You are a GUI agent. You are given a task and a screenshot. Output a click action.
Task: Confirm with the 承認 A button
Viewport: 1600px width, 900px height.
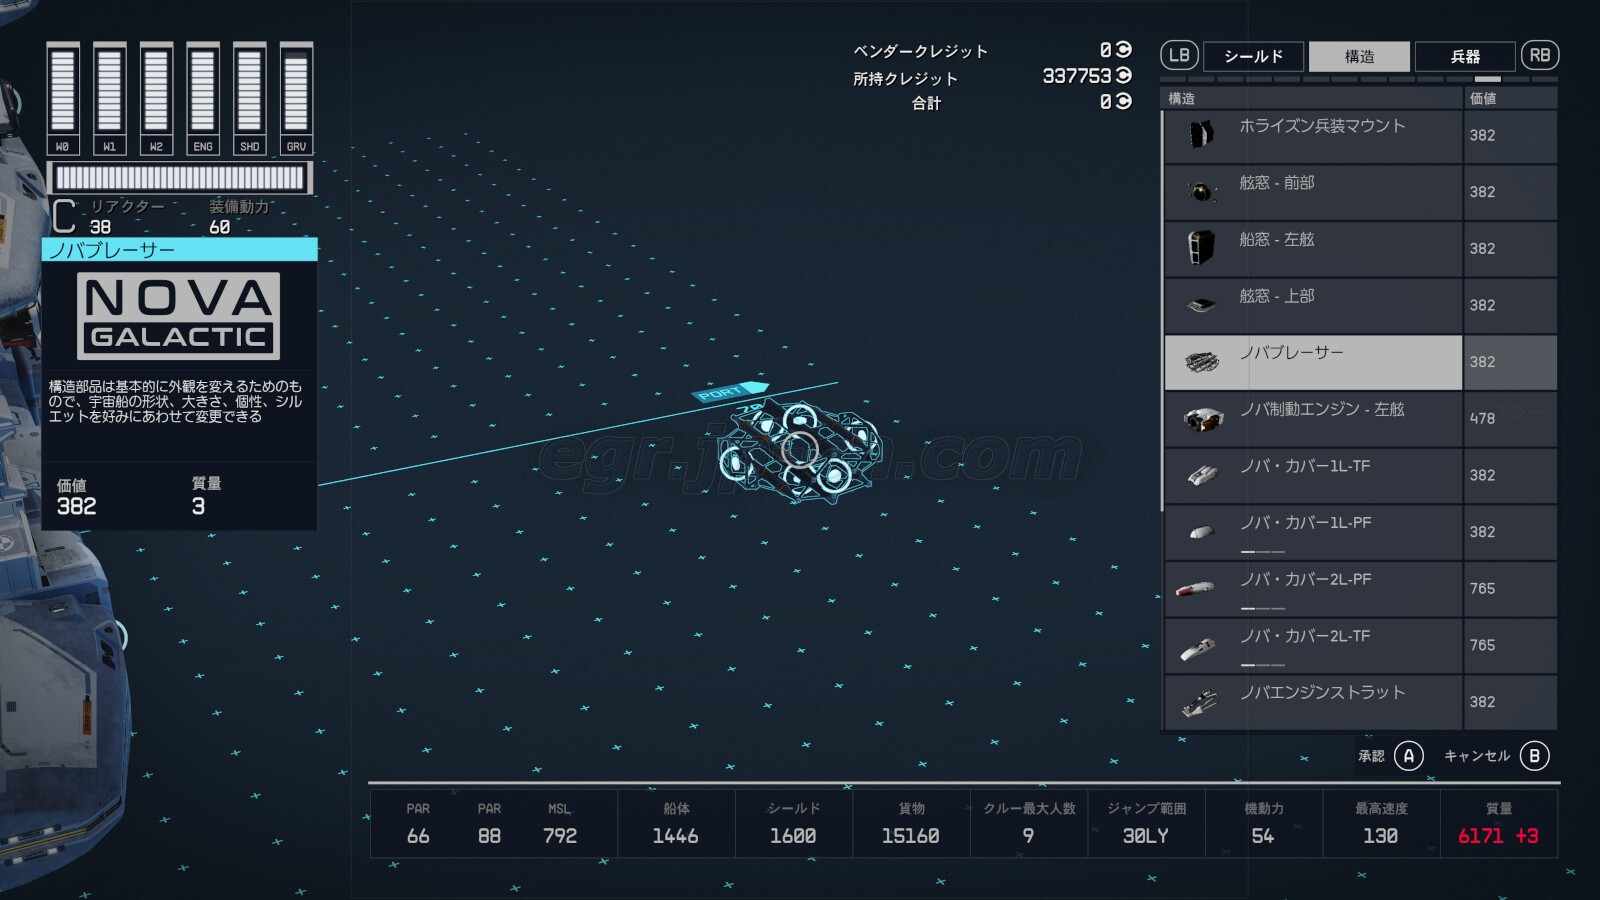pyautogui.click(x=1408, y=756)
